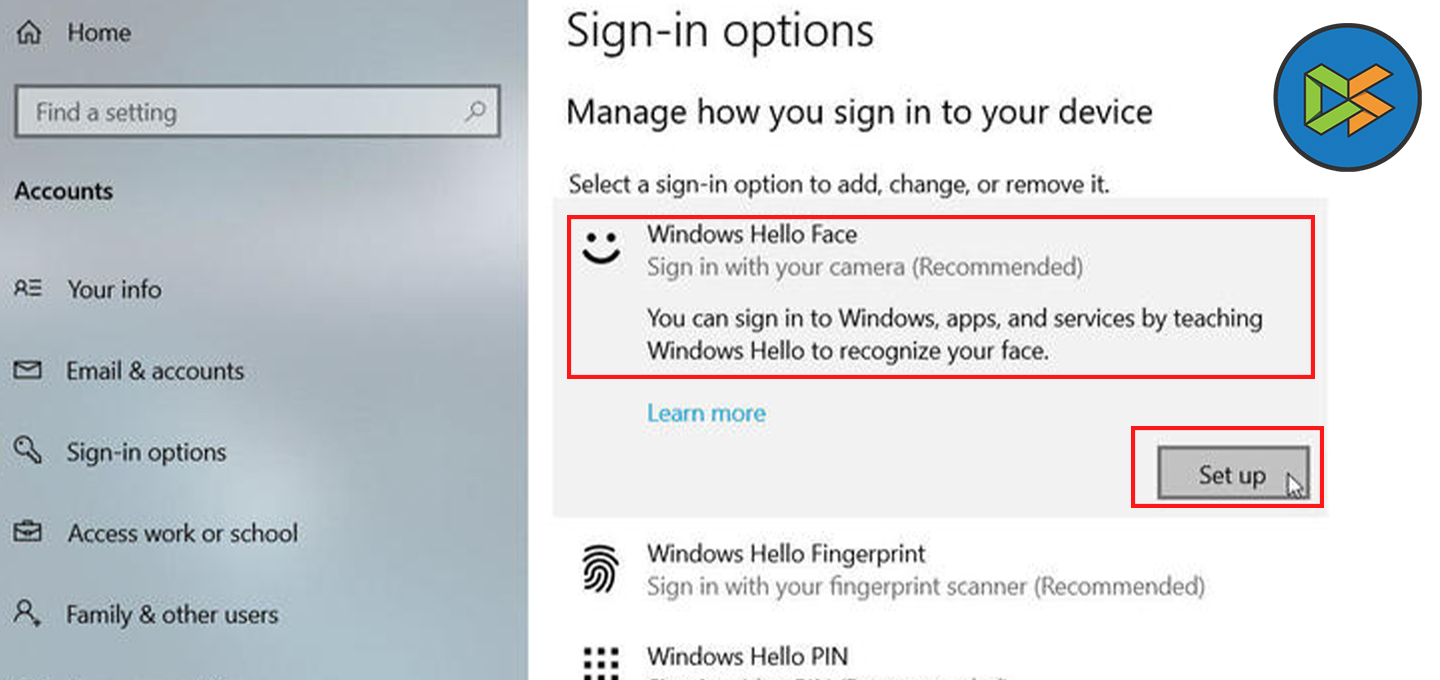Click the blue circular logo badge
Image resolution: width=1440 pixels, height=680 pixels.
1347,96
